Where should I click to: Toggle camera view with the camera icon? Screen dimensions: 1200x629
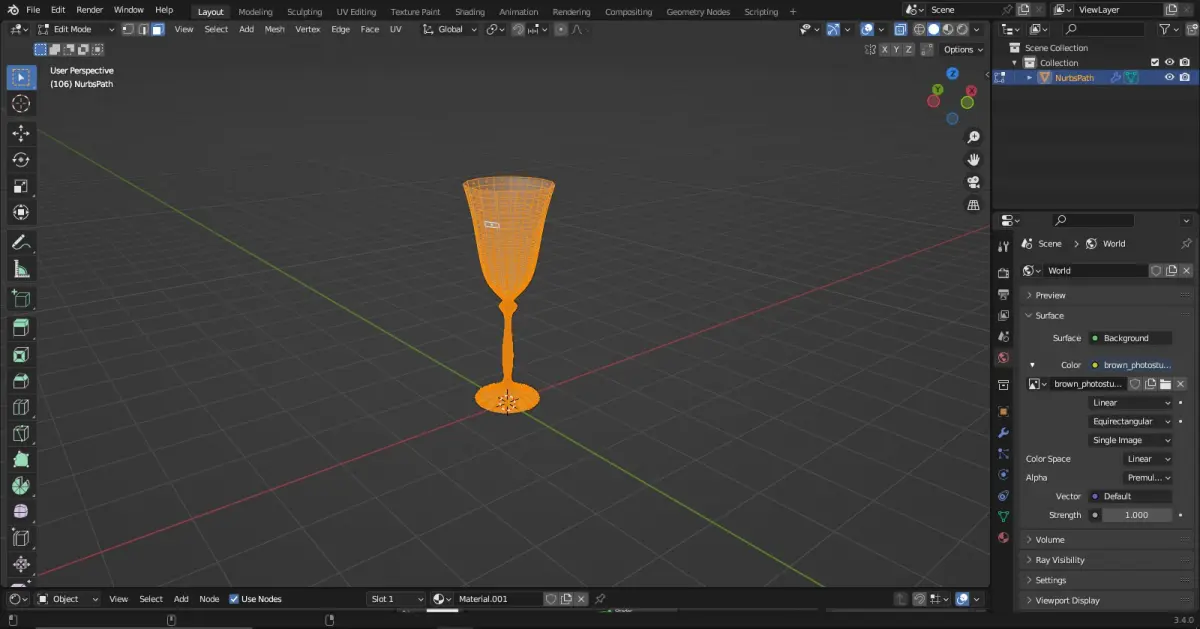[x=973, y=182]
